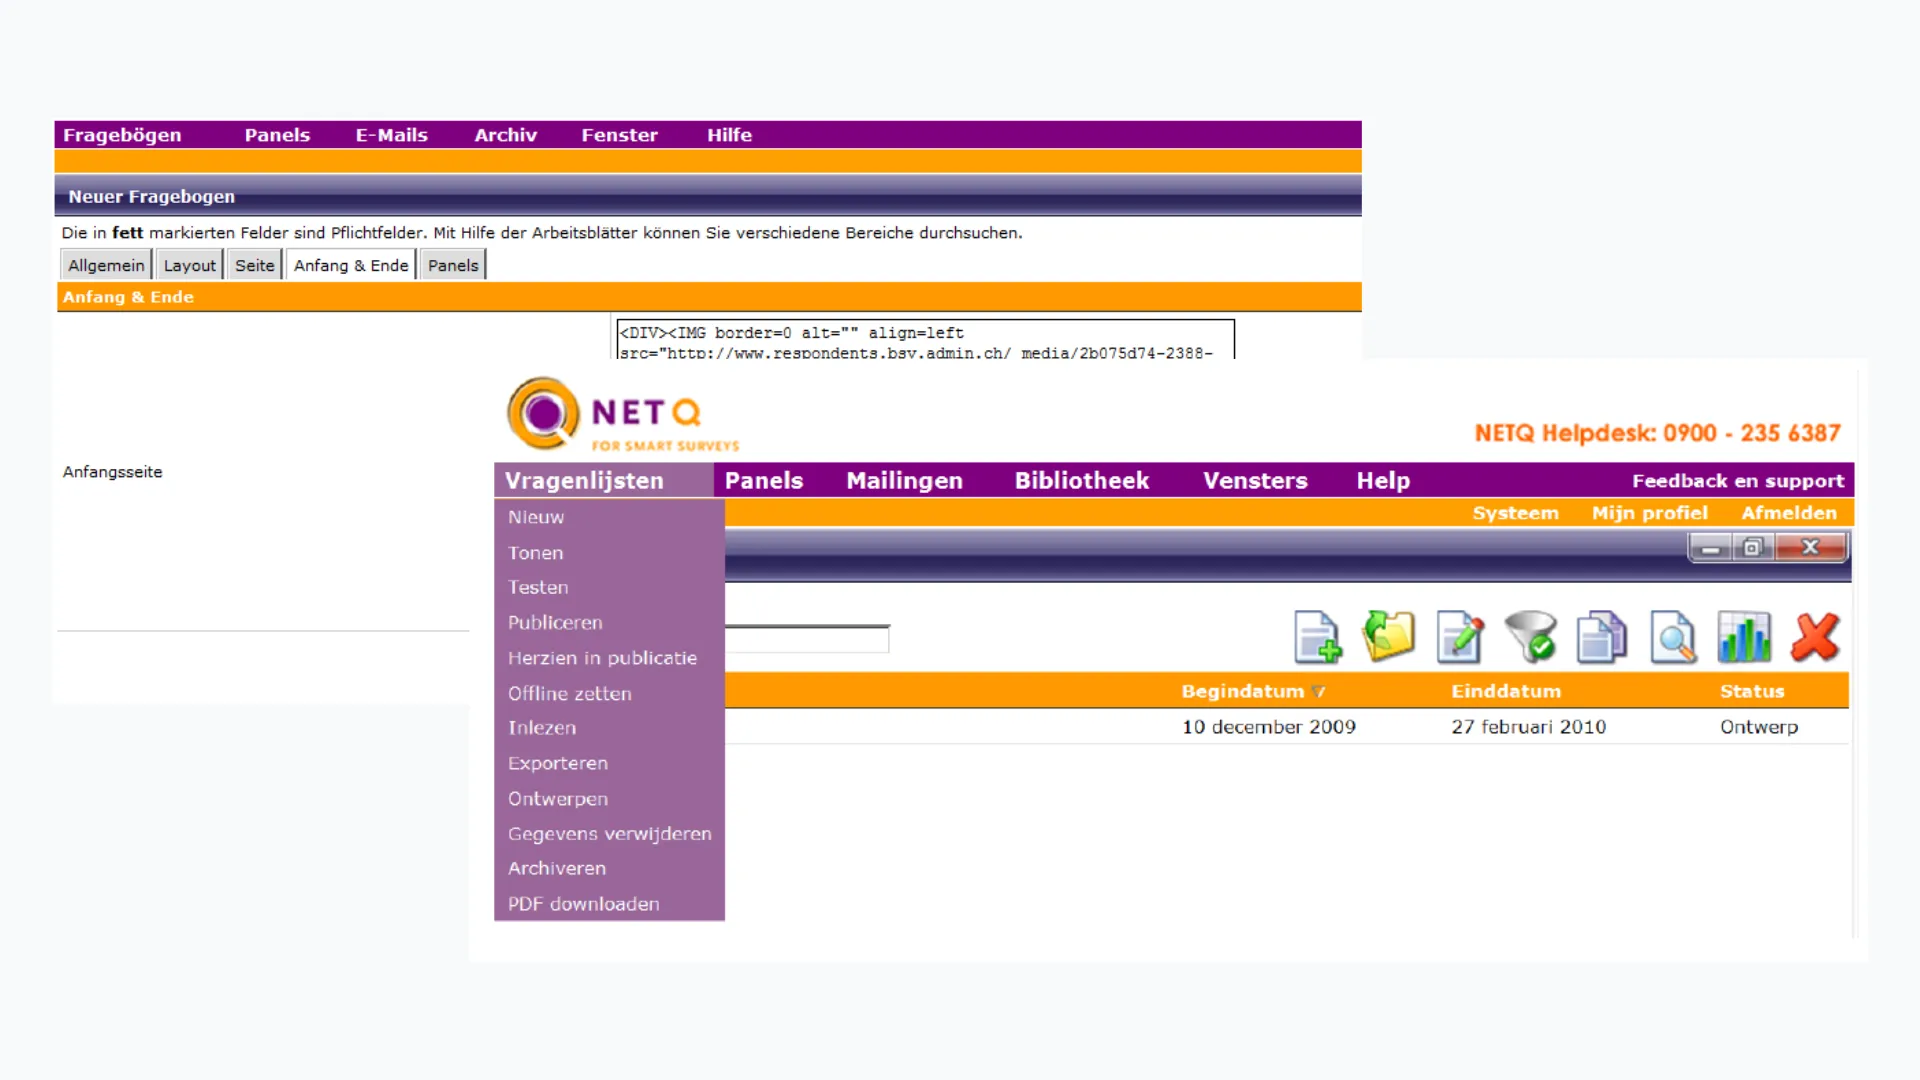
Task: Click the NETQ Helpdesk phone number text
Action: (x=1658, y=433)
